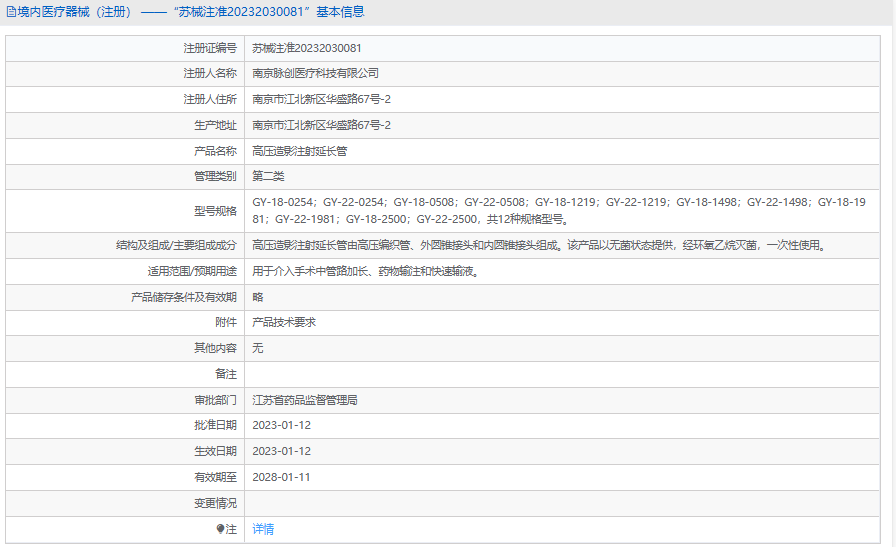
Task: Click the 结构及组成 description text
Action: coord(539,246)
